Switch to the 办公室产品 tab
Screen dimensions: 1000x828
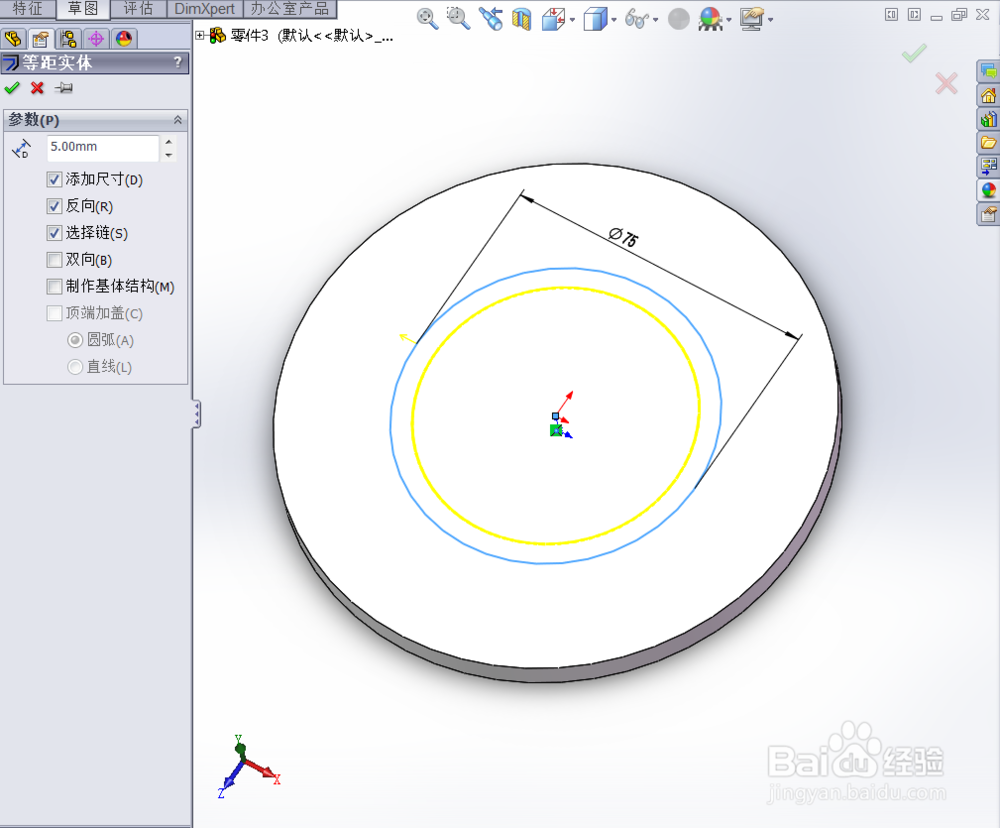point(290,8)
